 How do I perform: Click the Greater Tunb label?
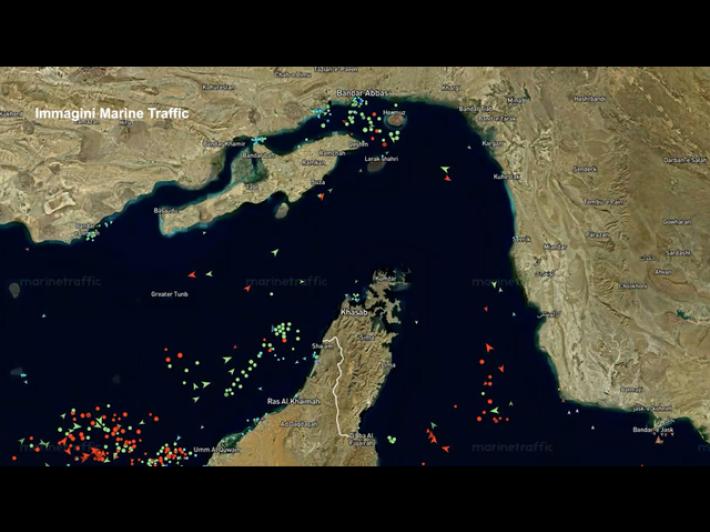pyautogui.click(x=169, y=294)
